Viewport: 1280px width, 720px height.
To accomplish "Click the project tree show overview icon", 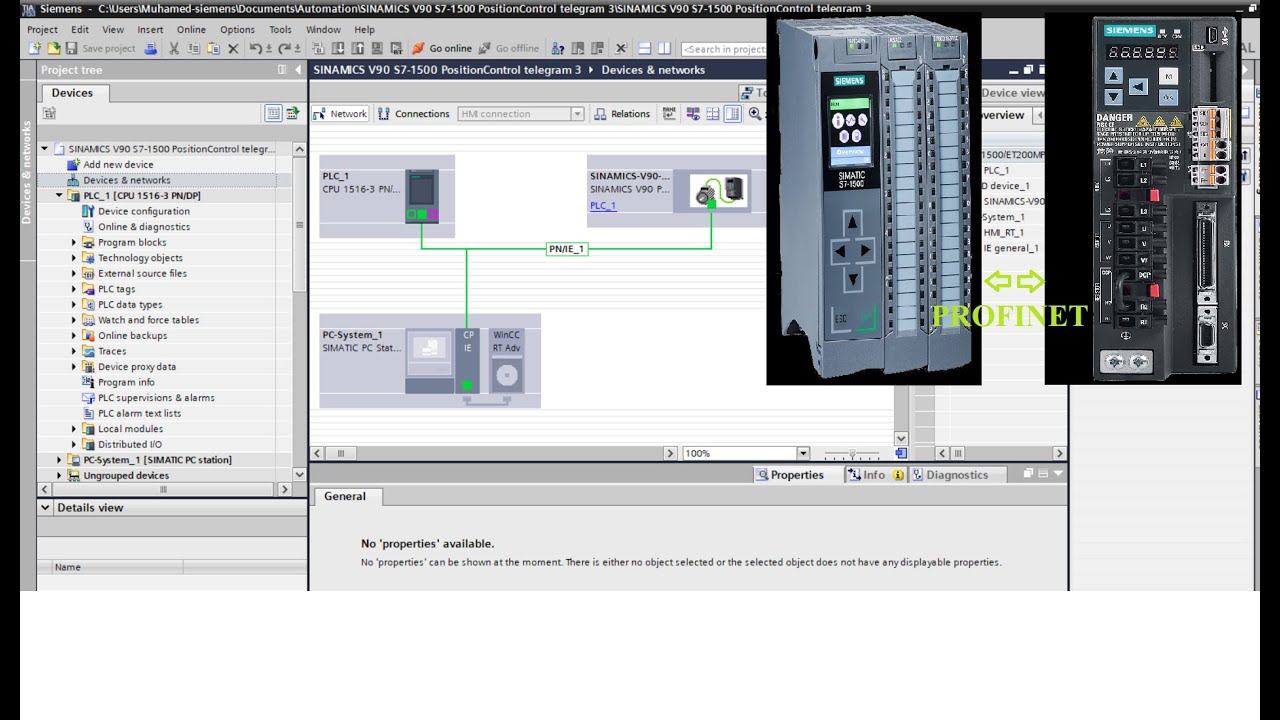I will pyautogui.click(x=292, y=114).
